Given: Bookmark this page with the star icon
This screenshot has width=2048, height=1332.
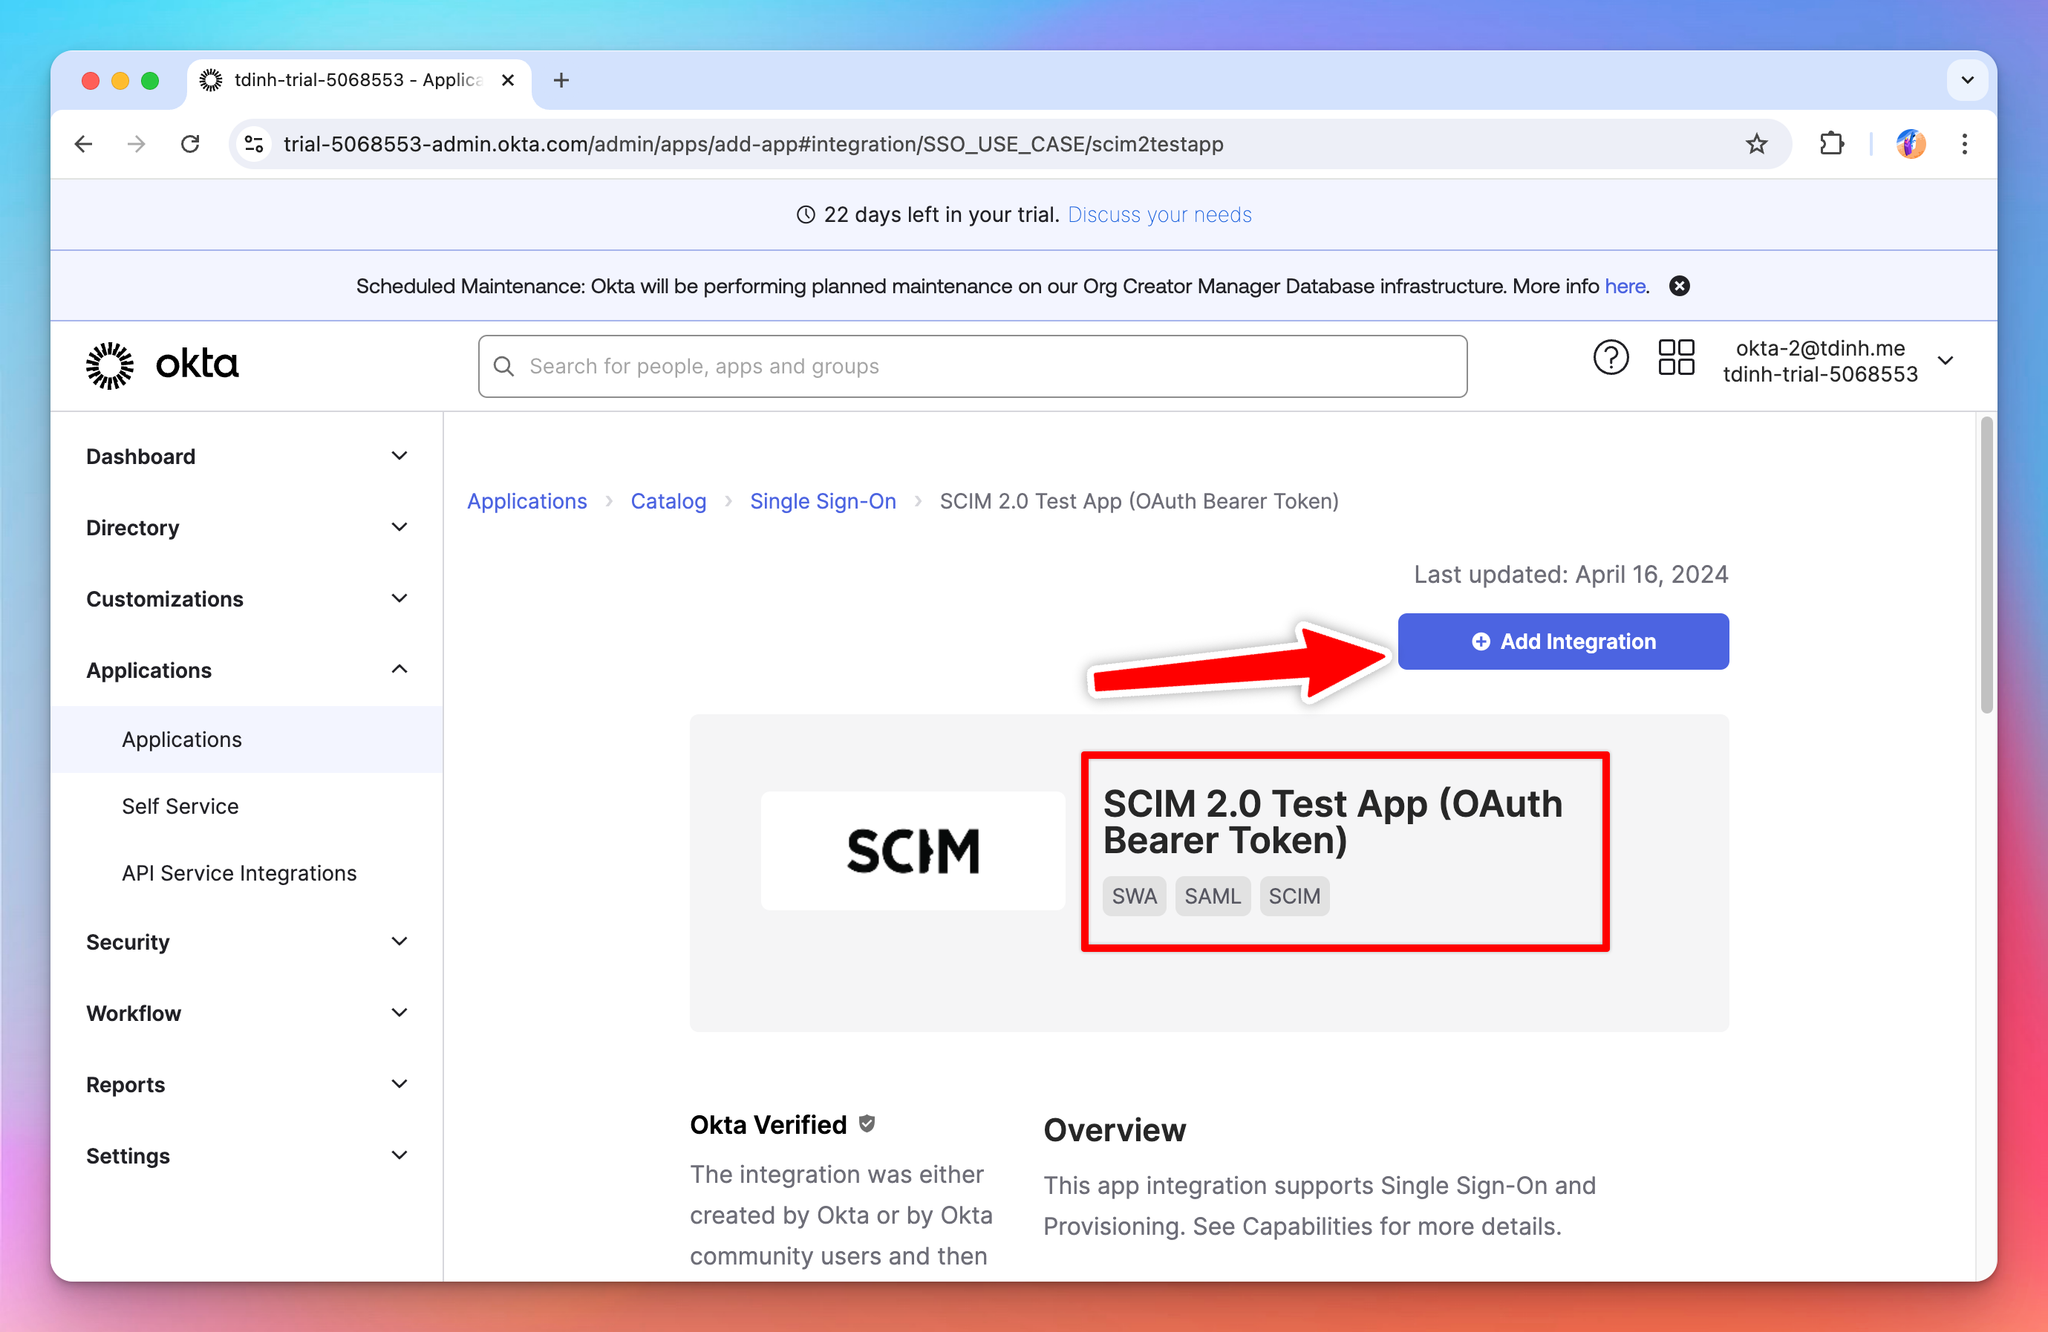Looking at the screenshot, I should (x=1757, y=144).
